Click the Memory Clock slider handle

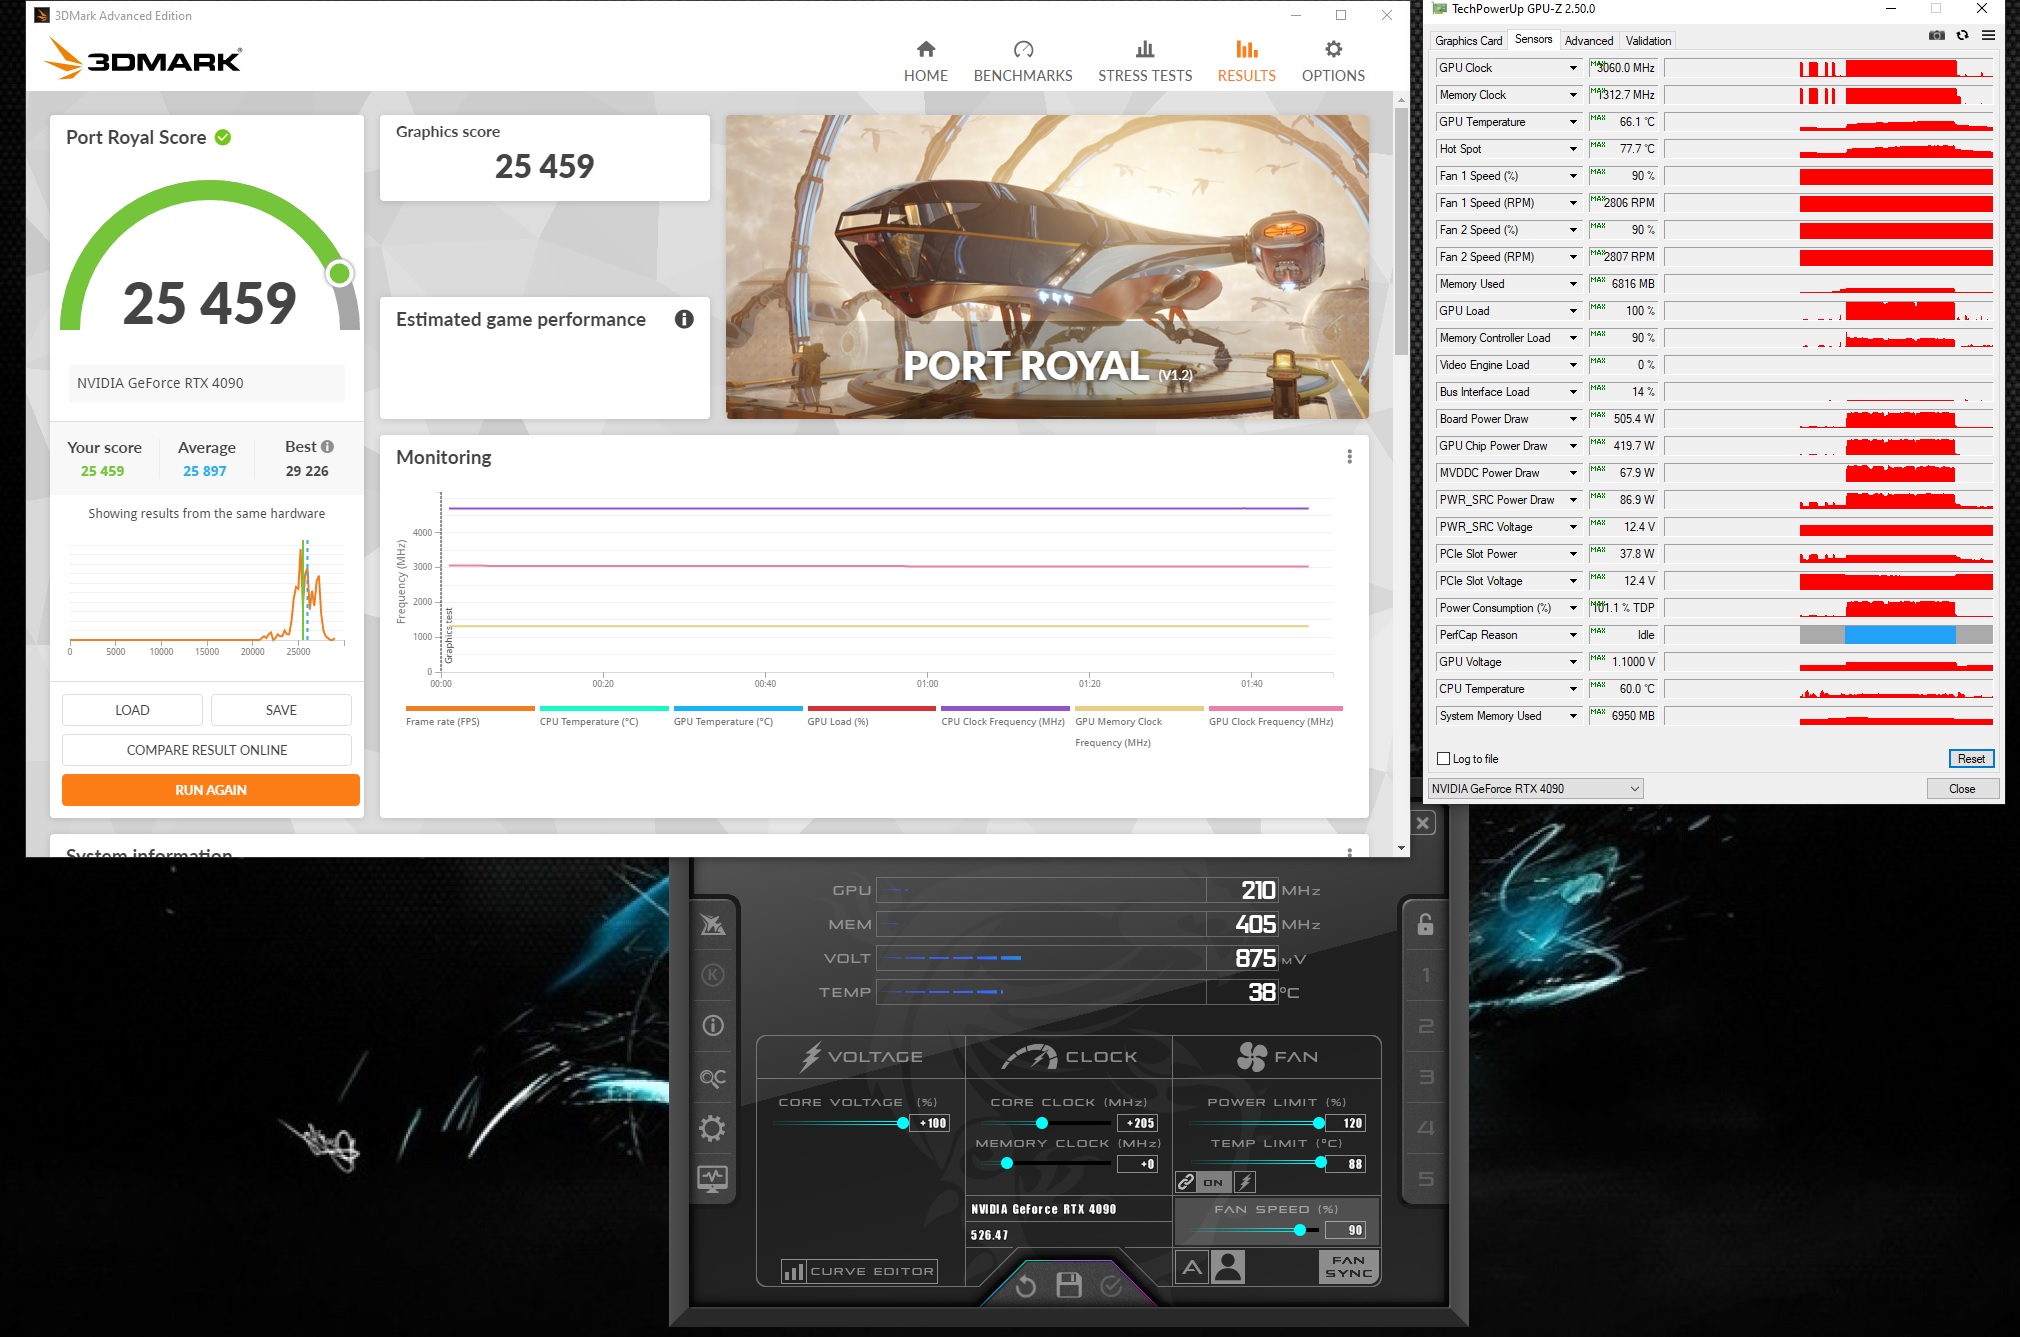tap(1007, 1163)
